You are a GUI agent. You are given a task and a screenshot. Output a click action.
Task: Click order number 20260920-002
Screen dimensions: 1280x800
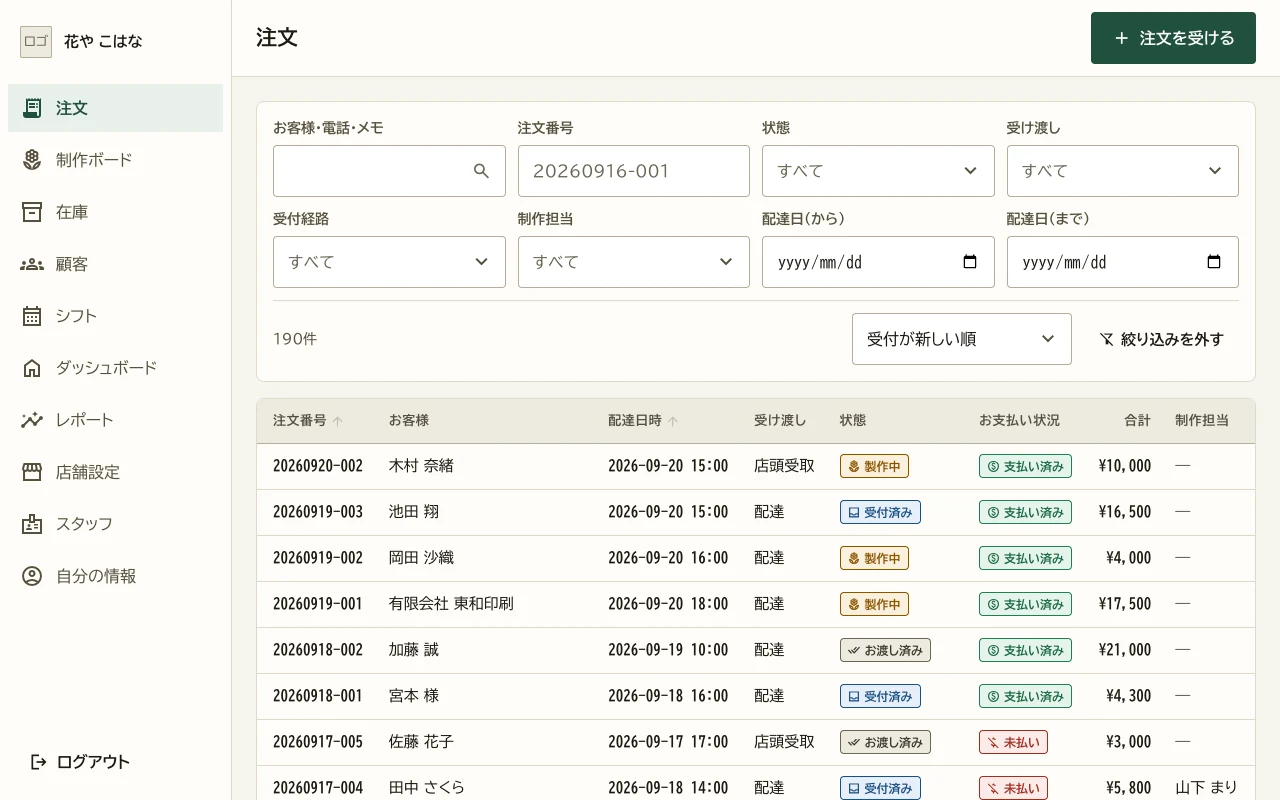pos(318,466)
